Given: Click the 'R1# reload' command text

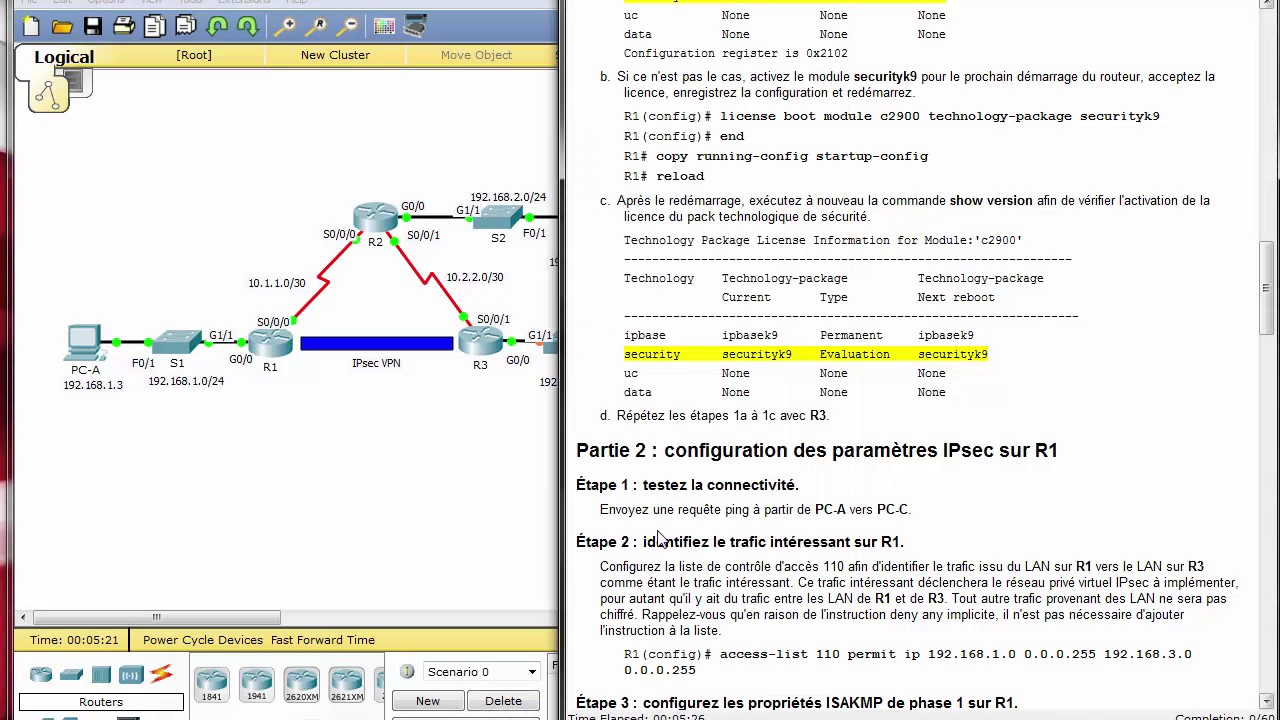Looking at the screenshot, I should [x=664, y=176].
